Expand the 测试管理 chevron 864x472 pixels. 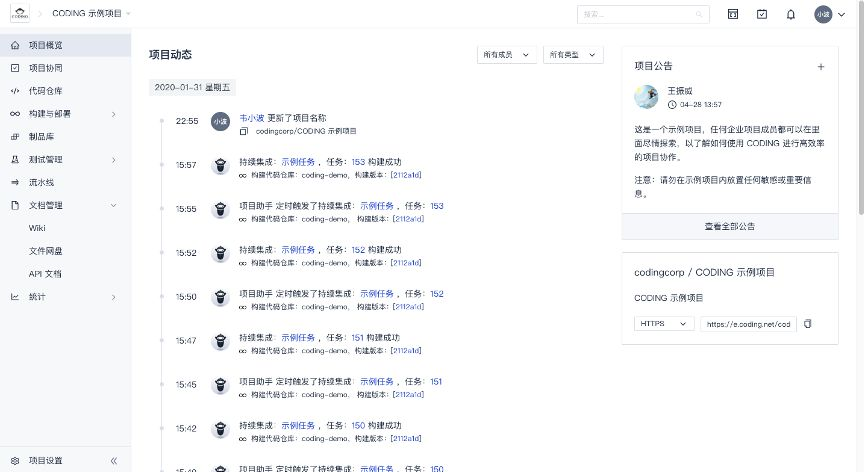tap(114, 160)
